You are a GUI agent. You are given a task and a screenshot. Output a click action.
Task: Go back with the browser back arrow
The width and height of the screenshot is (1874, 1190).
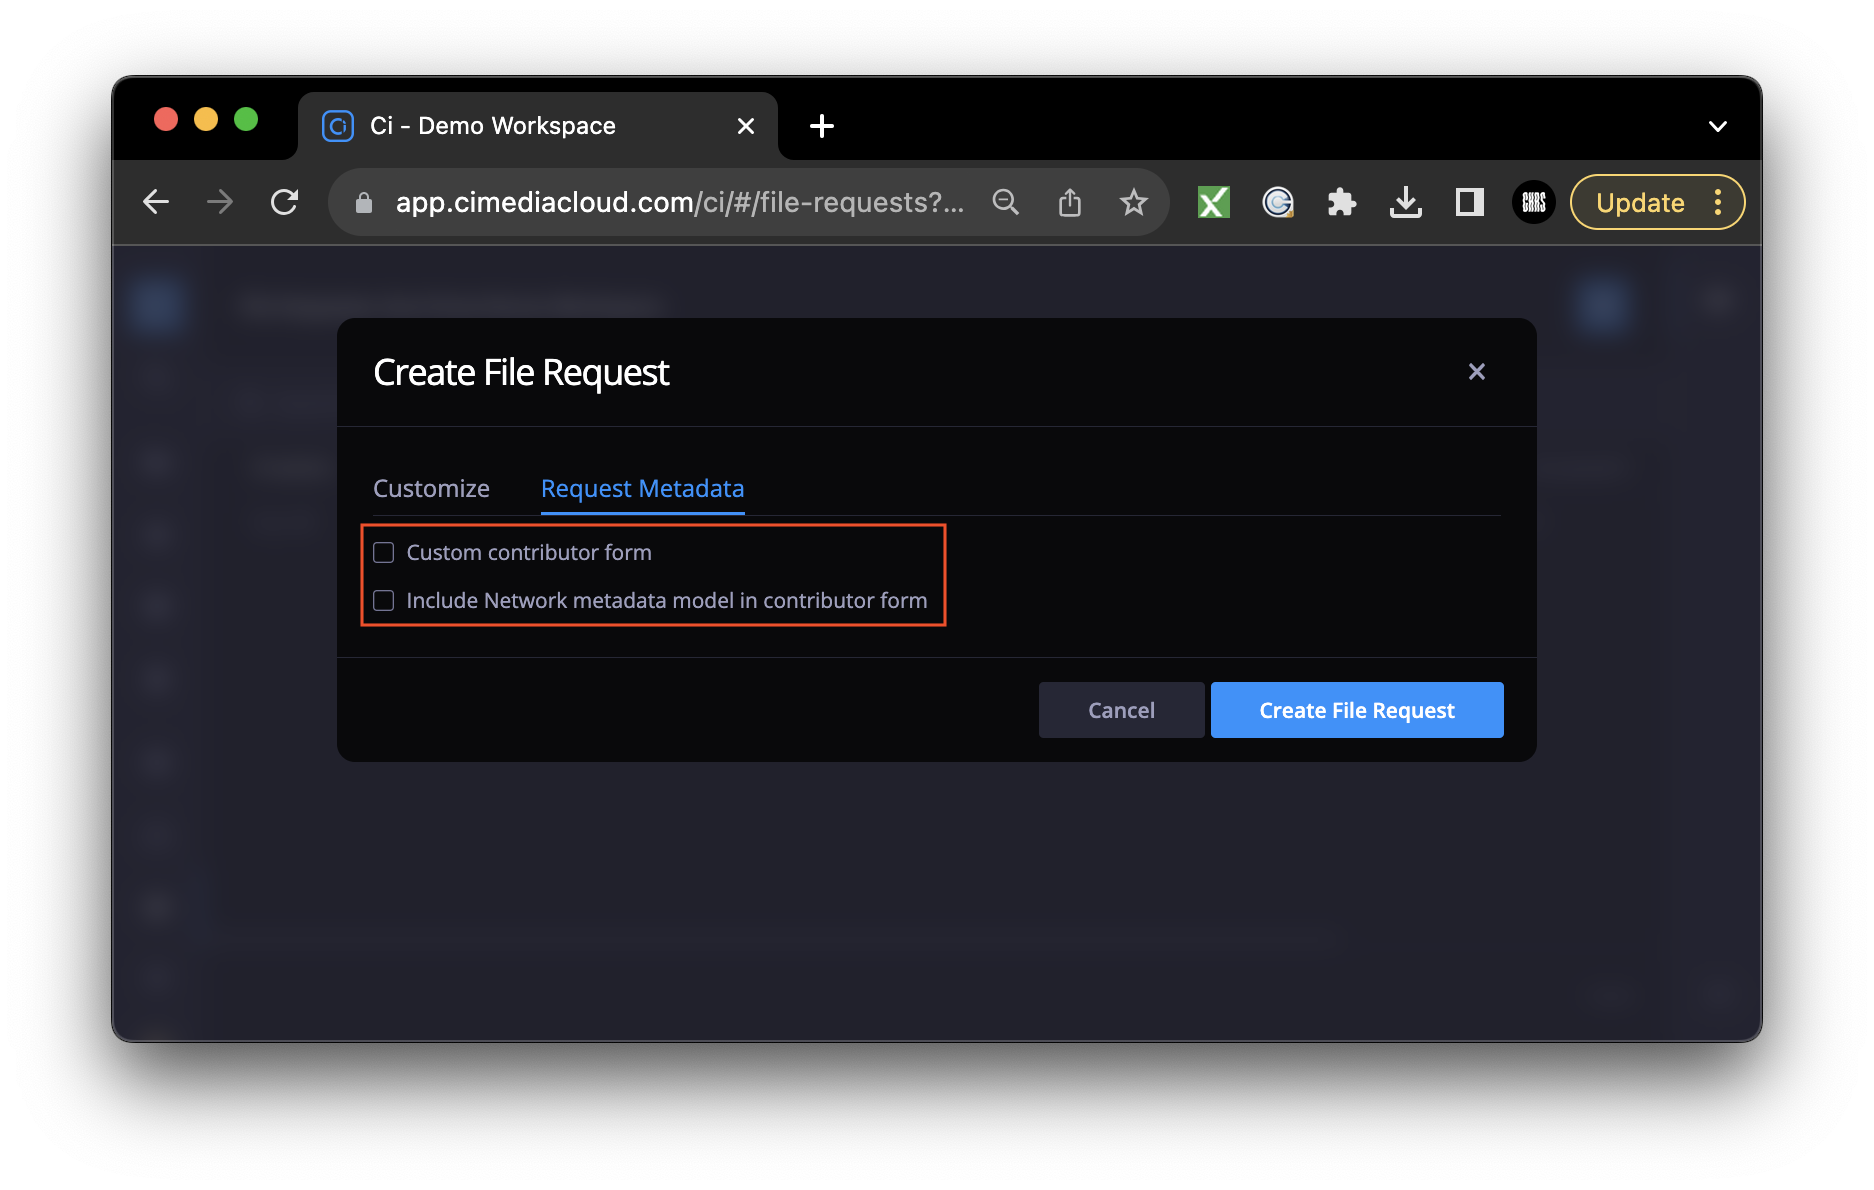(156, 202)
